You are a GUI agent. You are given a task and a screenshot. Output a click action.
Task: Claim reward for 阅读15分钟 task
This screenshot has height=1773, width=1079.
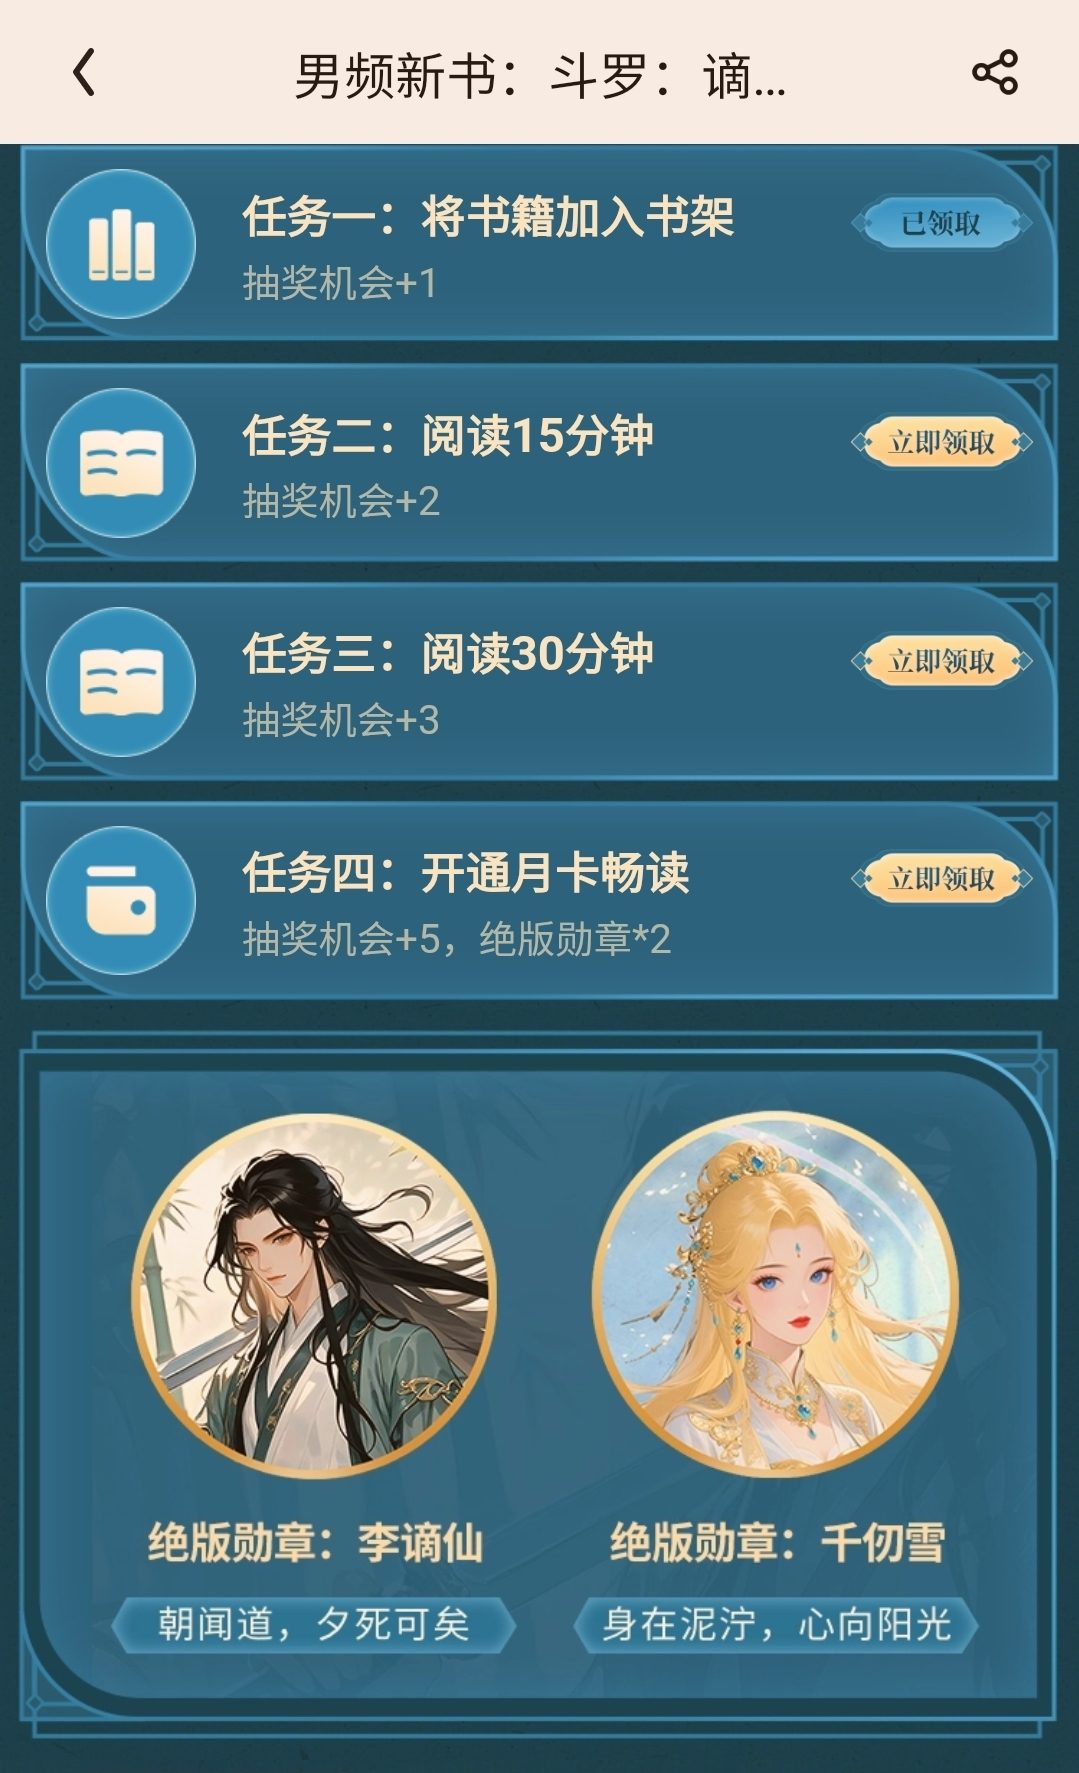pyautogui.click(x=941, y=442)
